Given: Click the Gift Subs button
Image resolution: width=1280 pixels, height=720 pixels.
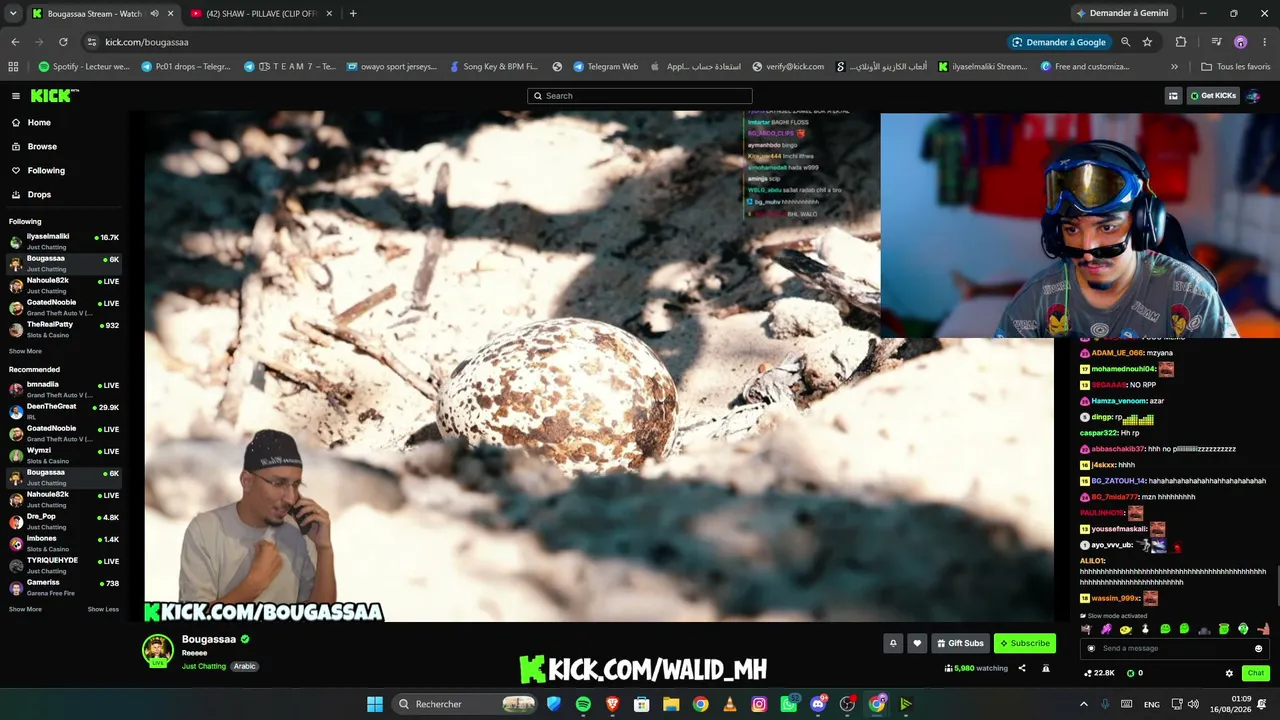Looking at the screenshot, I should 960,643.
